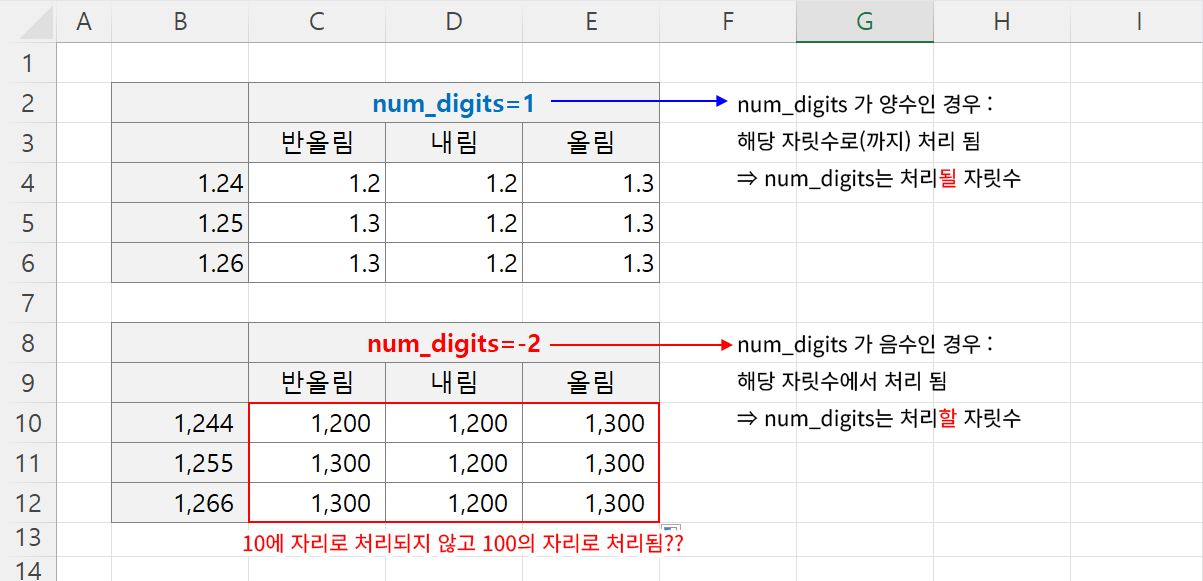Click cell containing 1,255
Screen dimensions: 1203x581
click(x=180, y=463)
